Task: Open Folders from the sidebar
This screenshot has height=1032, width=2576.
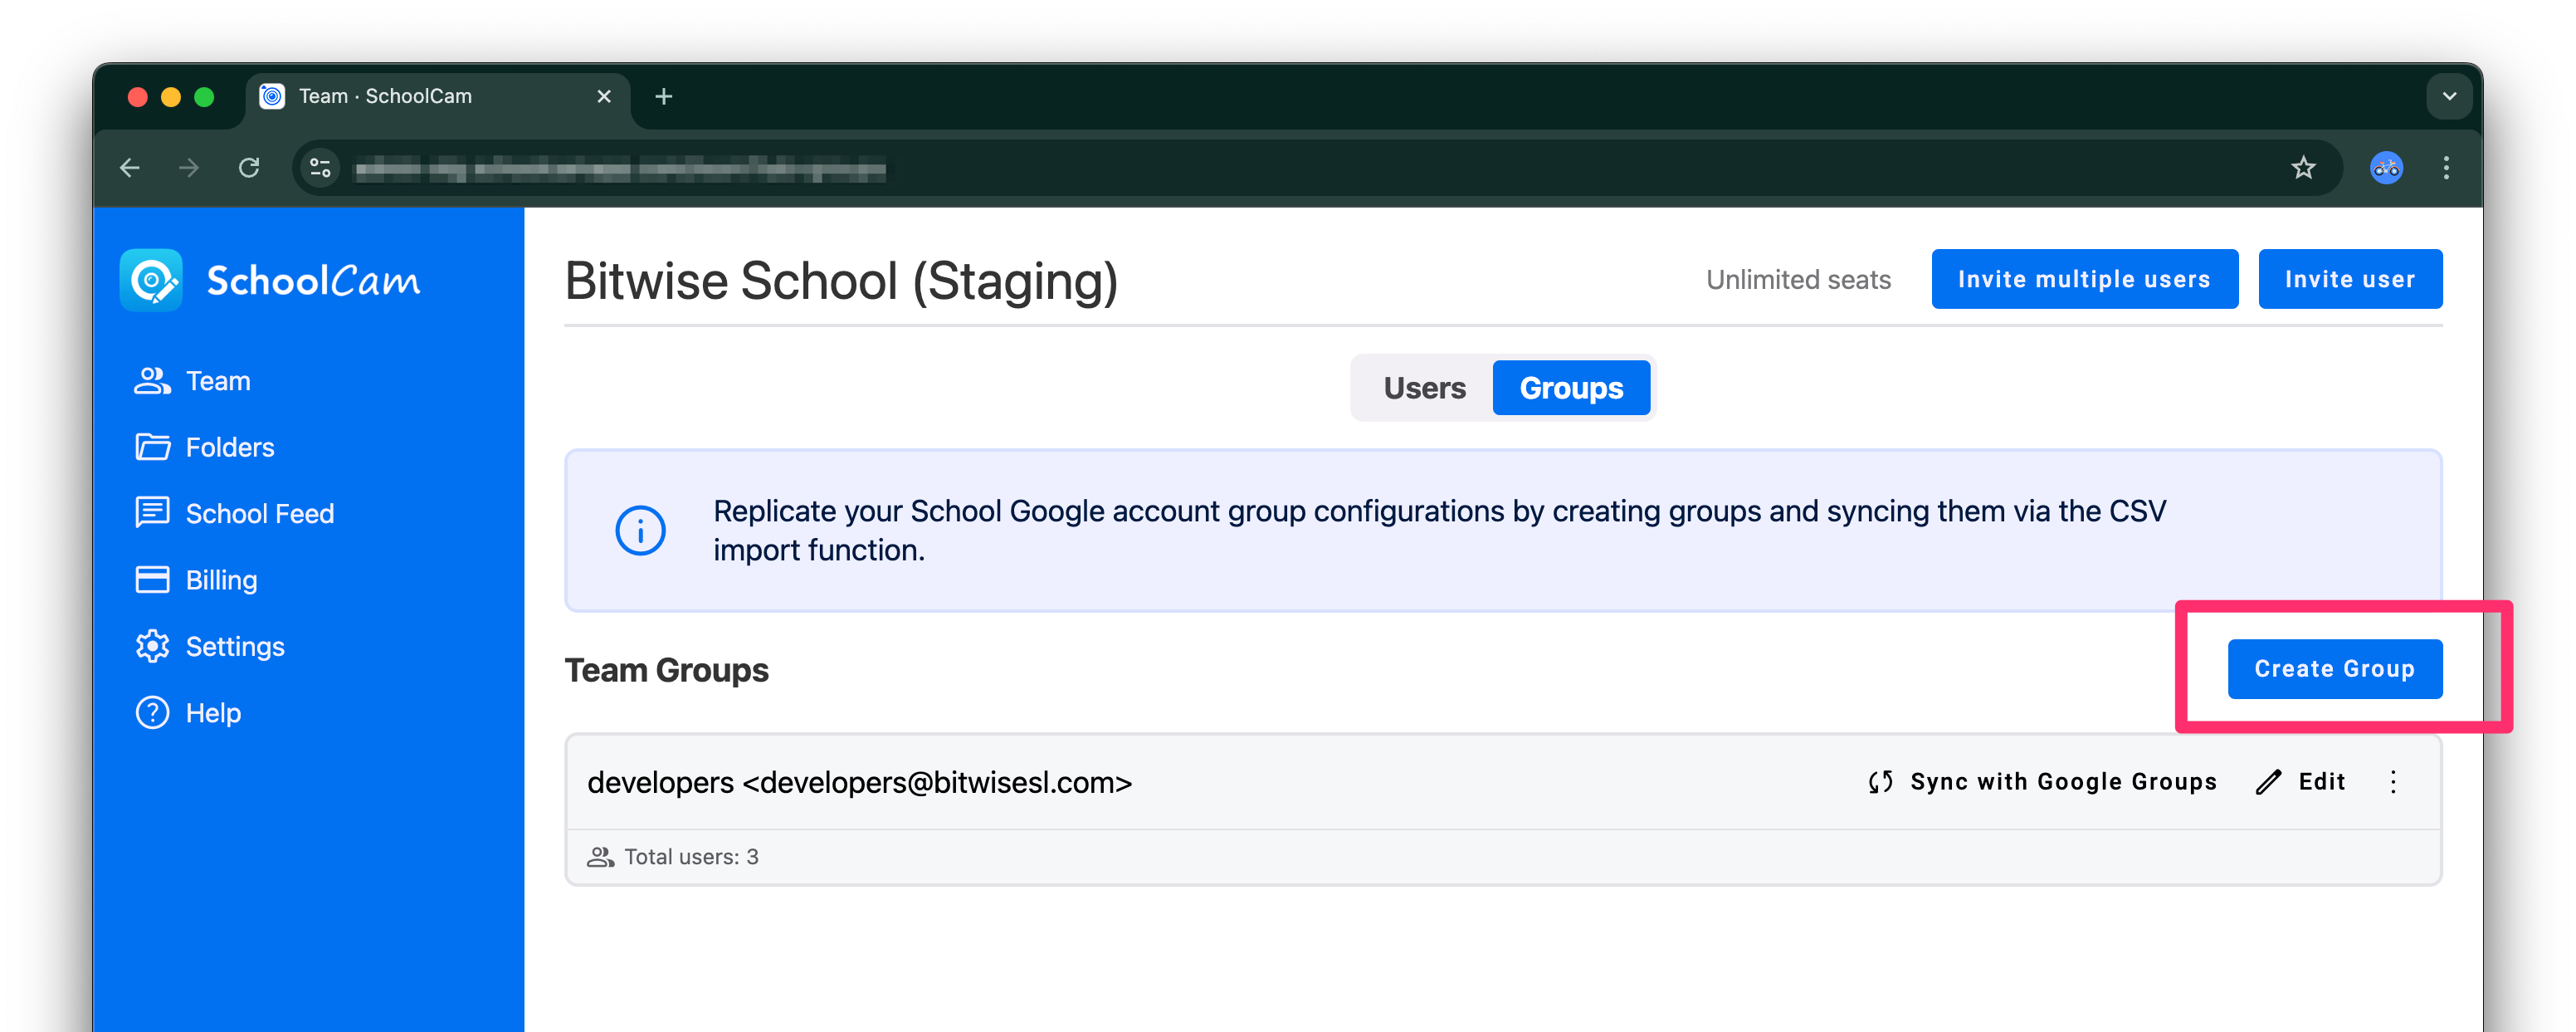Action: click(204, 447)
